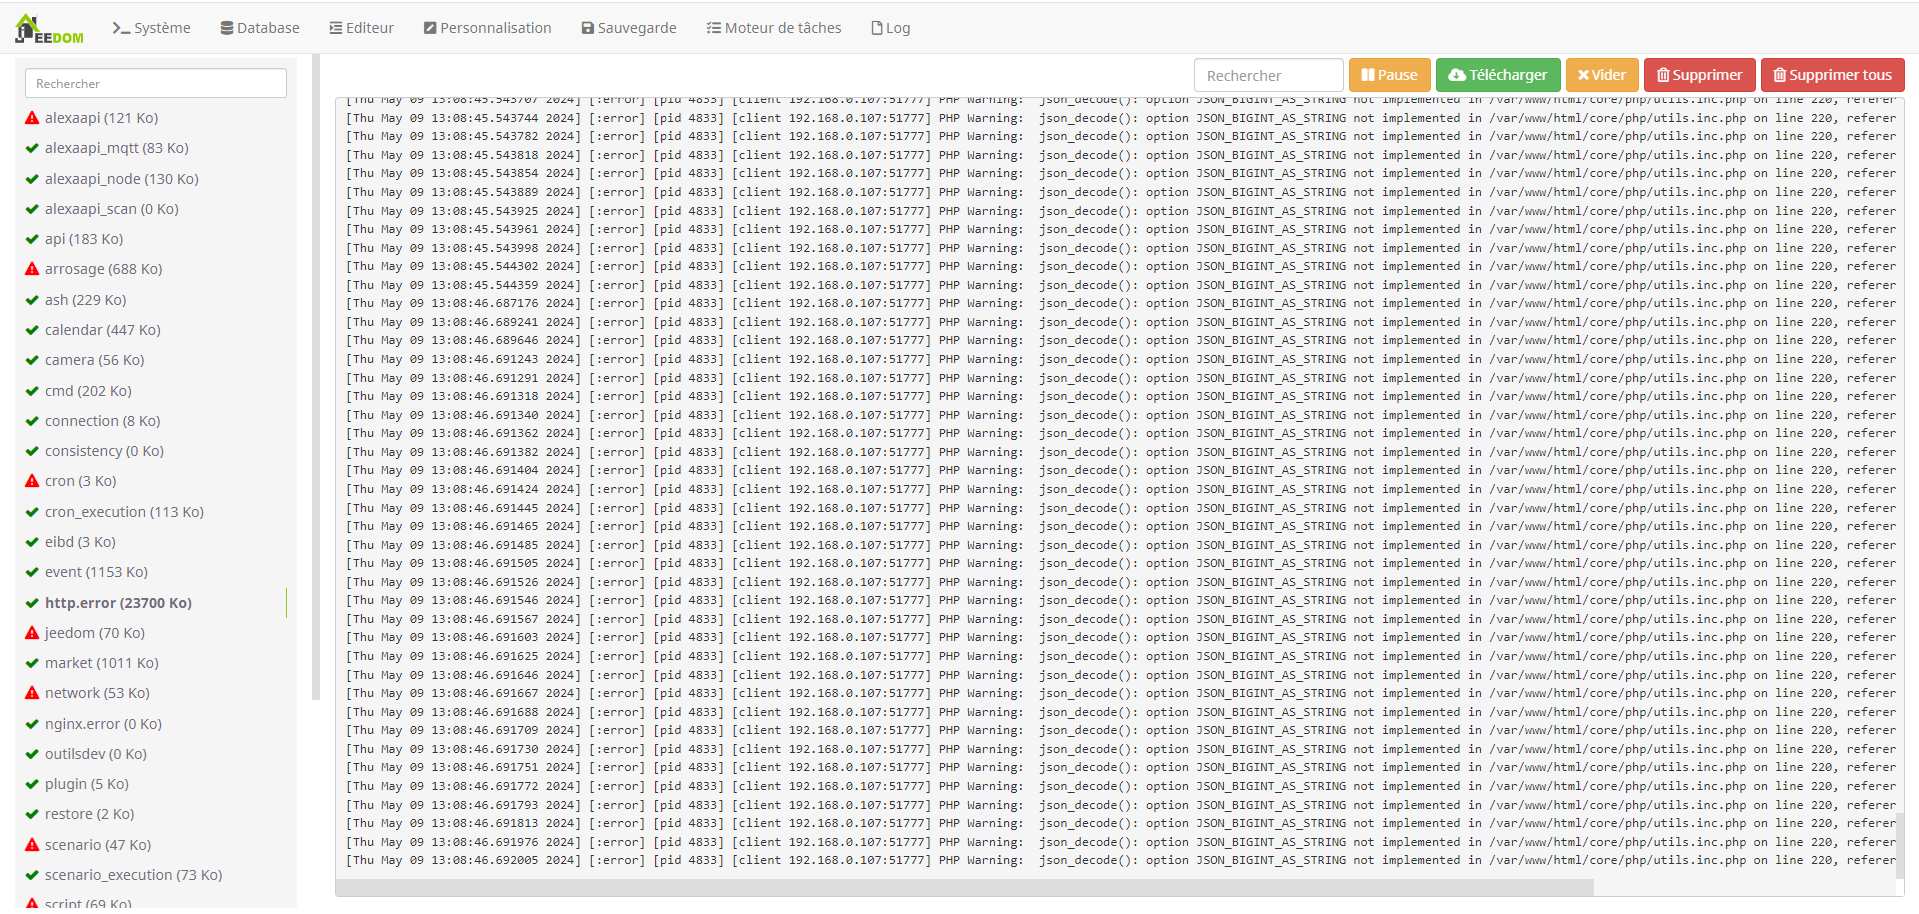
Task: Open the Sauvegarde menu
Action: (x=629, y=28)
